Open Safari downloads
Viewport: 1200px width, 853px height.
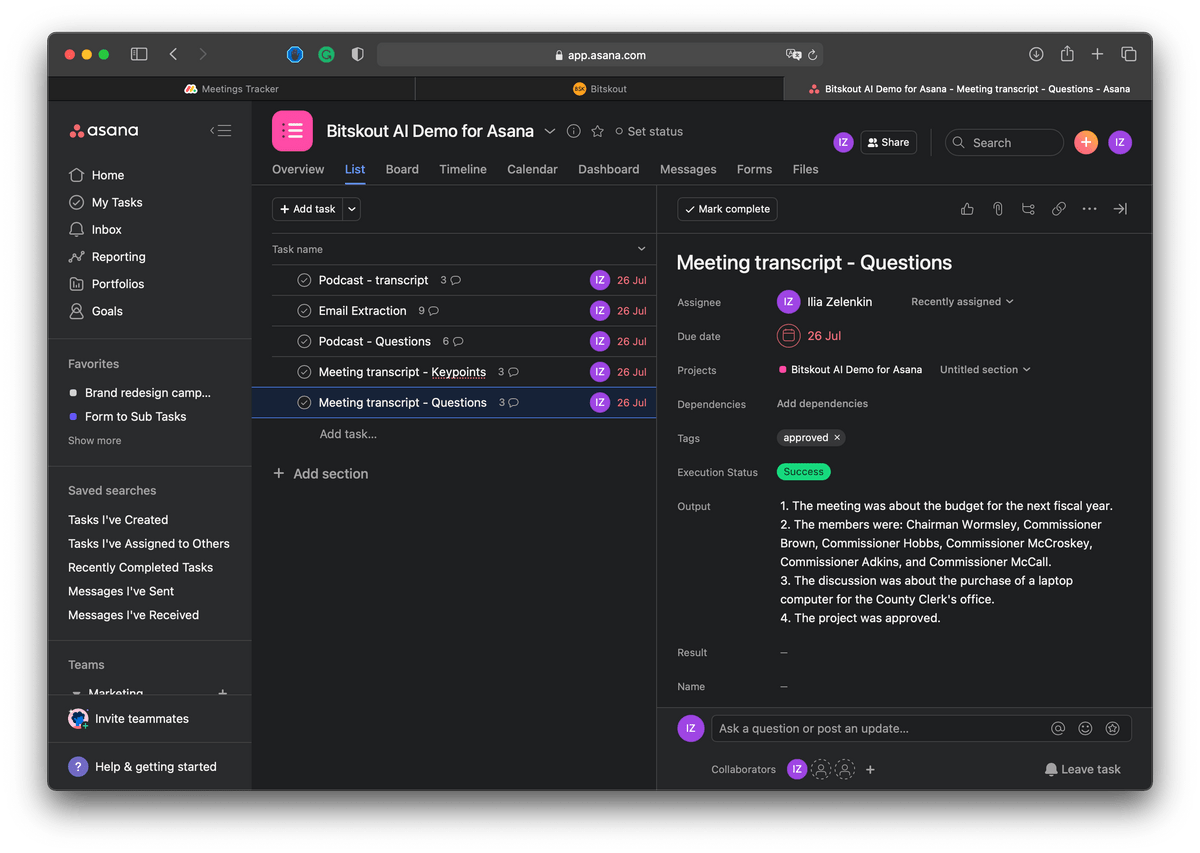pos(1036,54)
